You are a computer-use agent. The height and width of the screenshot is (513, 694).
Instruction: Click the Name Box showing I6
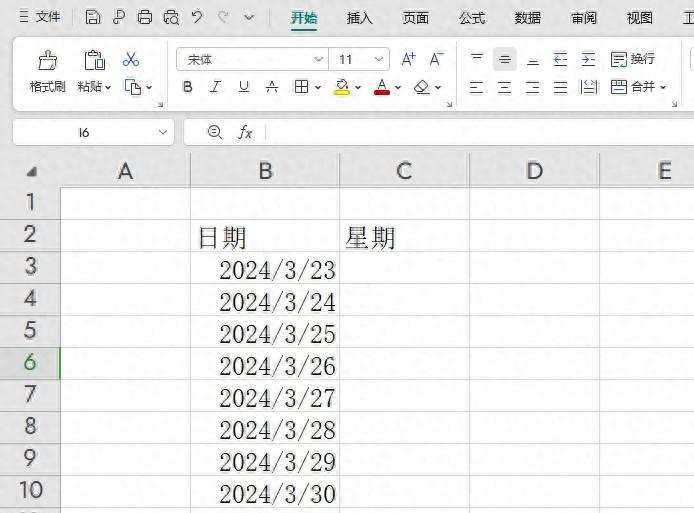pyautogui.click(x=84, y=132)
